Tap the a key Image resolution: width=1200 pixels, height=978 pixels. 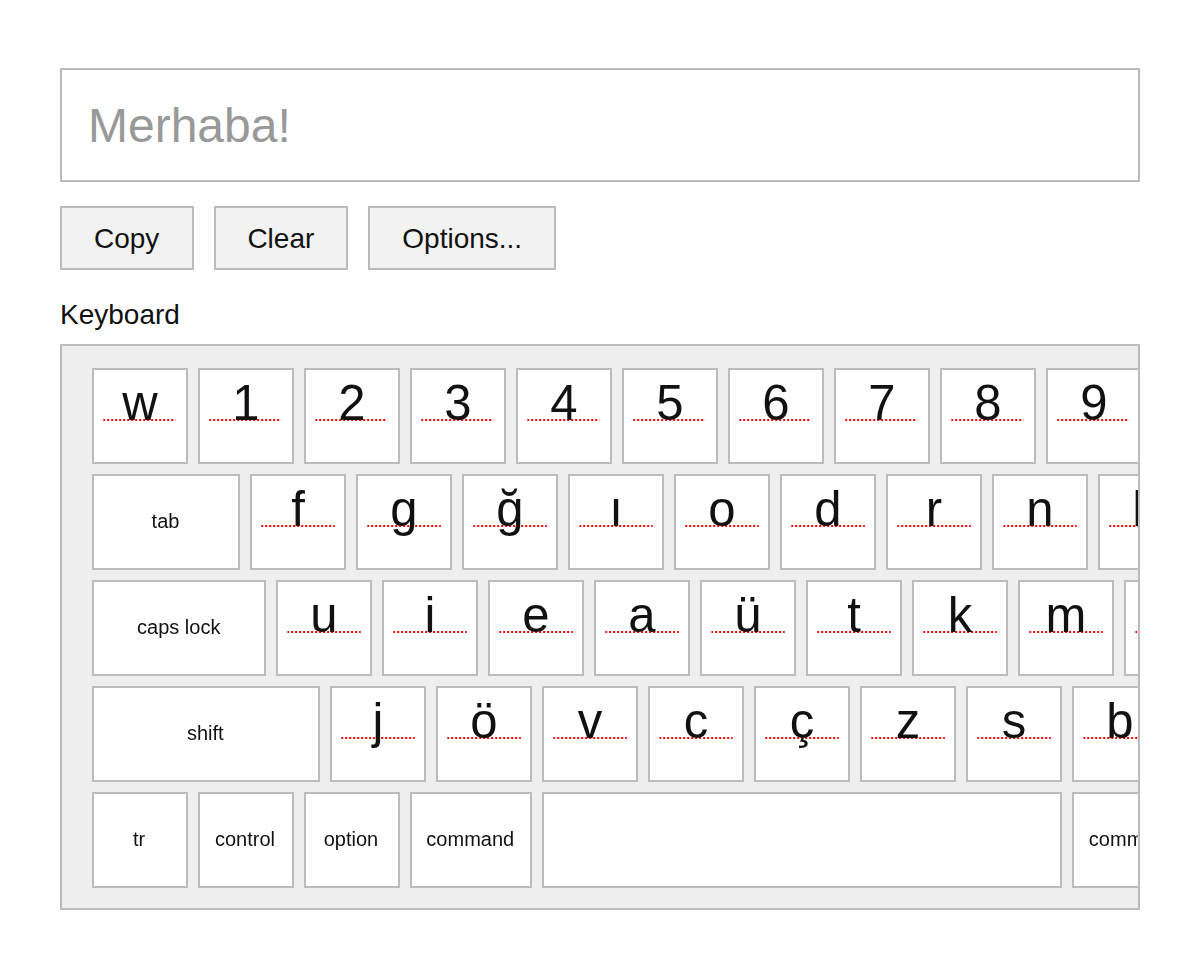point(642,628)
